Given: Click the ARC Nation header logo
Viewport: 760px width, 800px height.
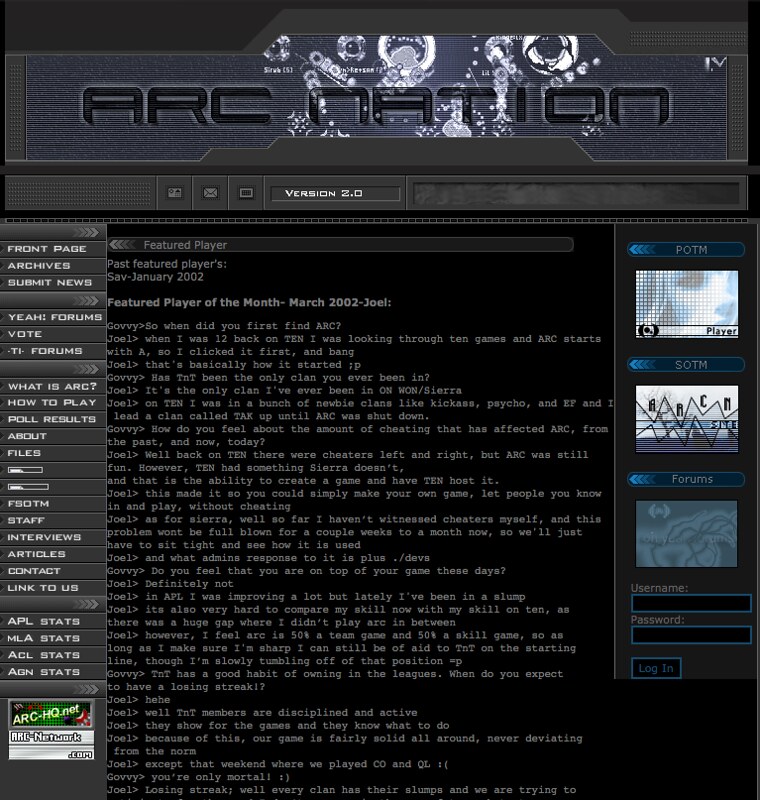Looking at the screenshot, I should [375, 105].
